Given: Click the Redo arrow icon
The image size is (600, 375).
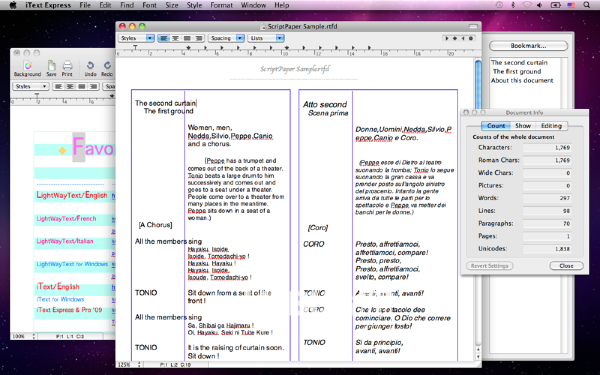Looking at the screenshot, I should click(x=107, y=65).
